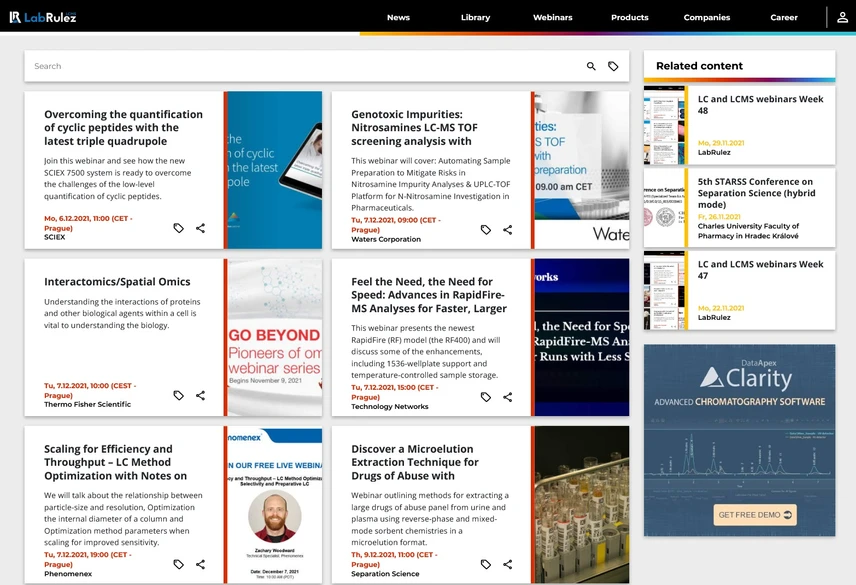This screenshot has width=856, height=585.
Task: Open the Career menu
Action: 784,17
